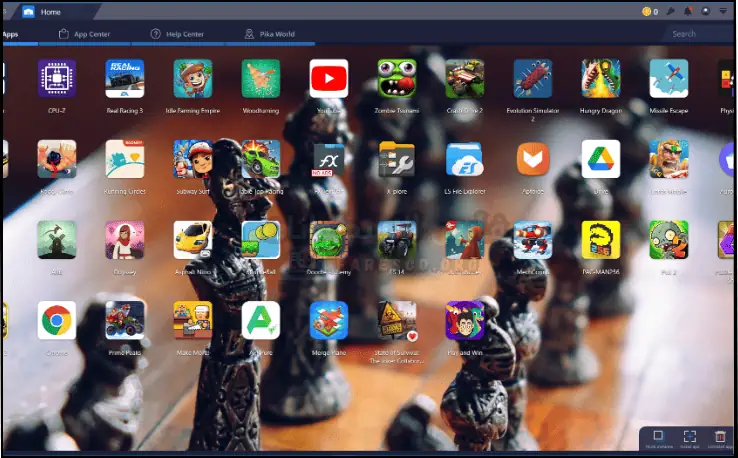Launch Idle Farming Empire

click(192, 78)
